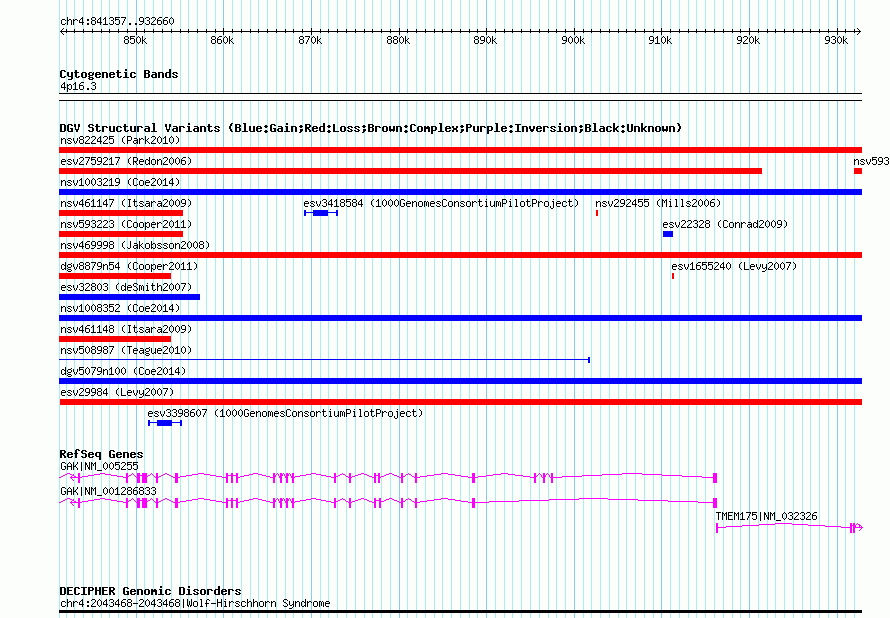Click the nsv1003219 (Coe2014) blue gain bar
The width and height of the screenshot is (890, 618).
click(x=460, y=192)
